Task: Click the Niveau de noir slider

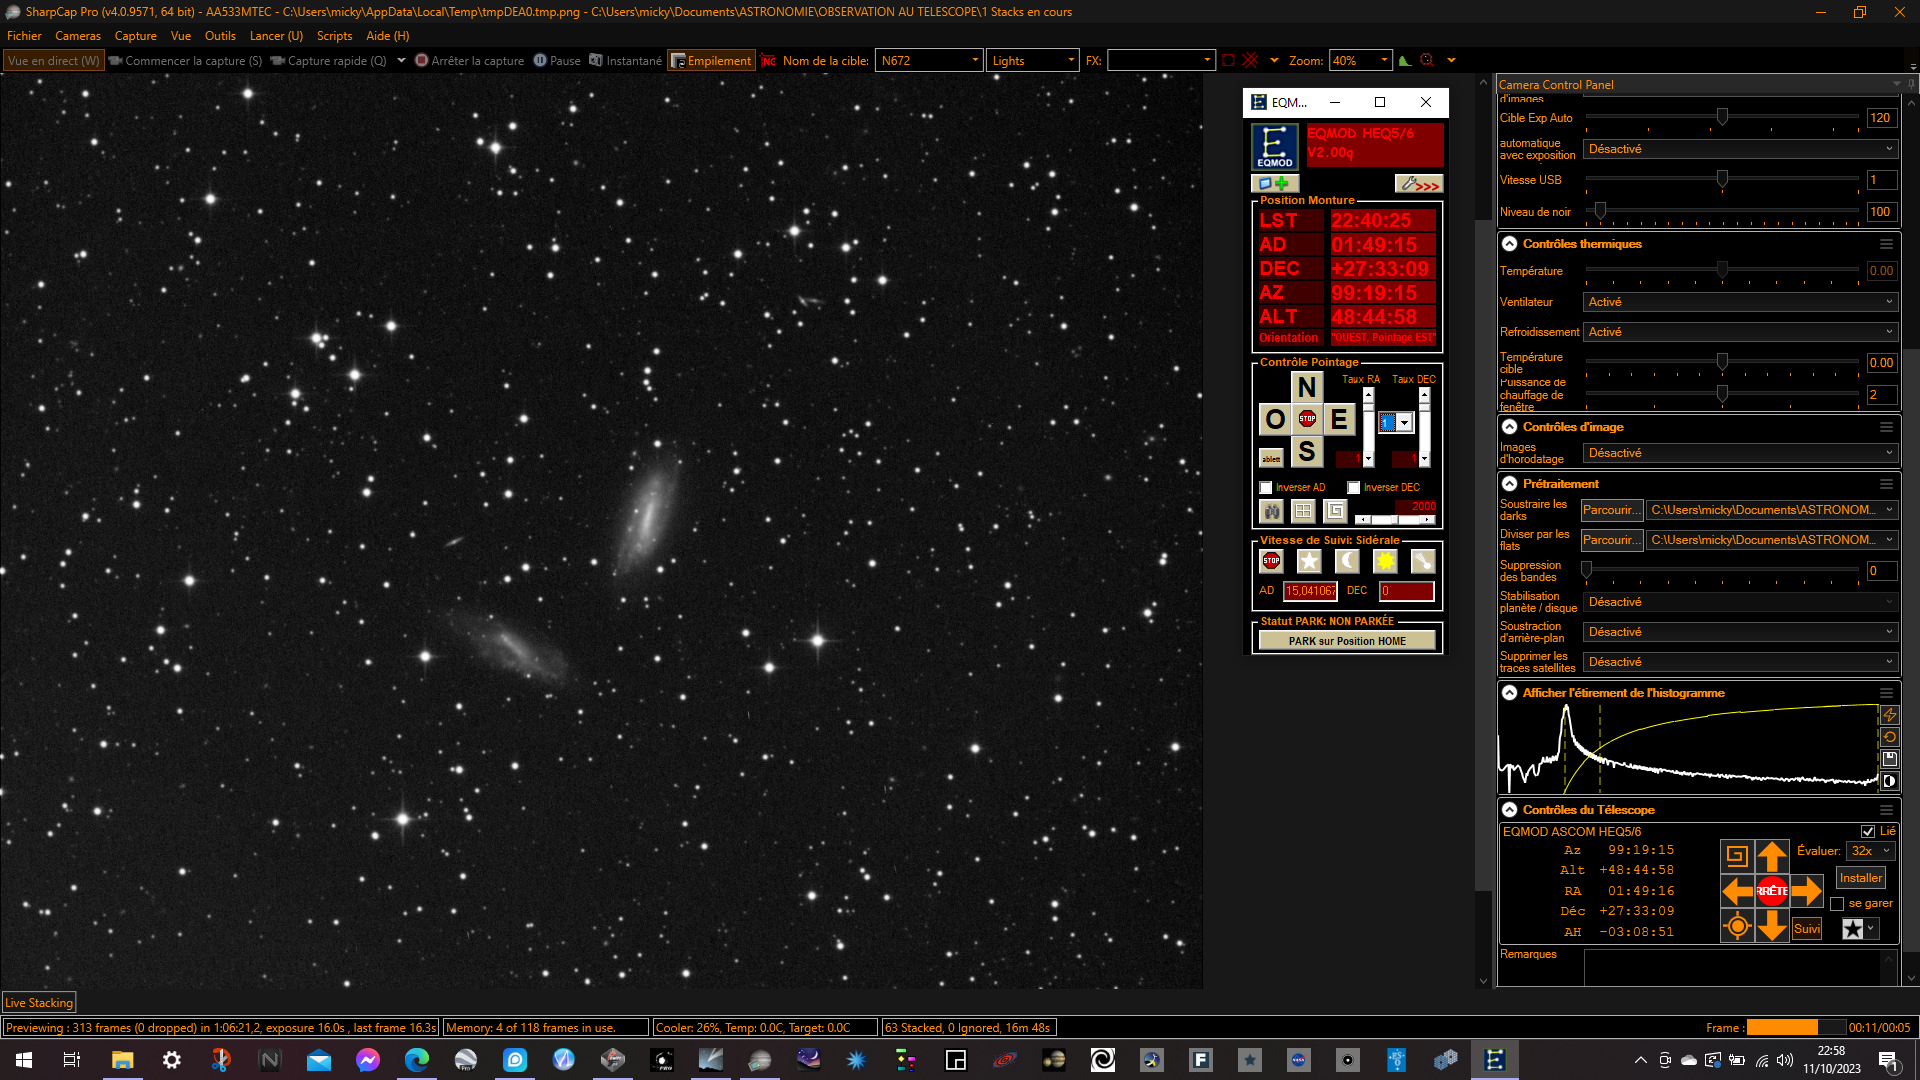Action: pyautogui.click(x=1722, y=212)
